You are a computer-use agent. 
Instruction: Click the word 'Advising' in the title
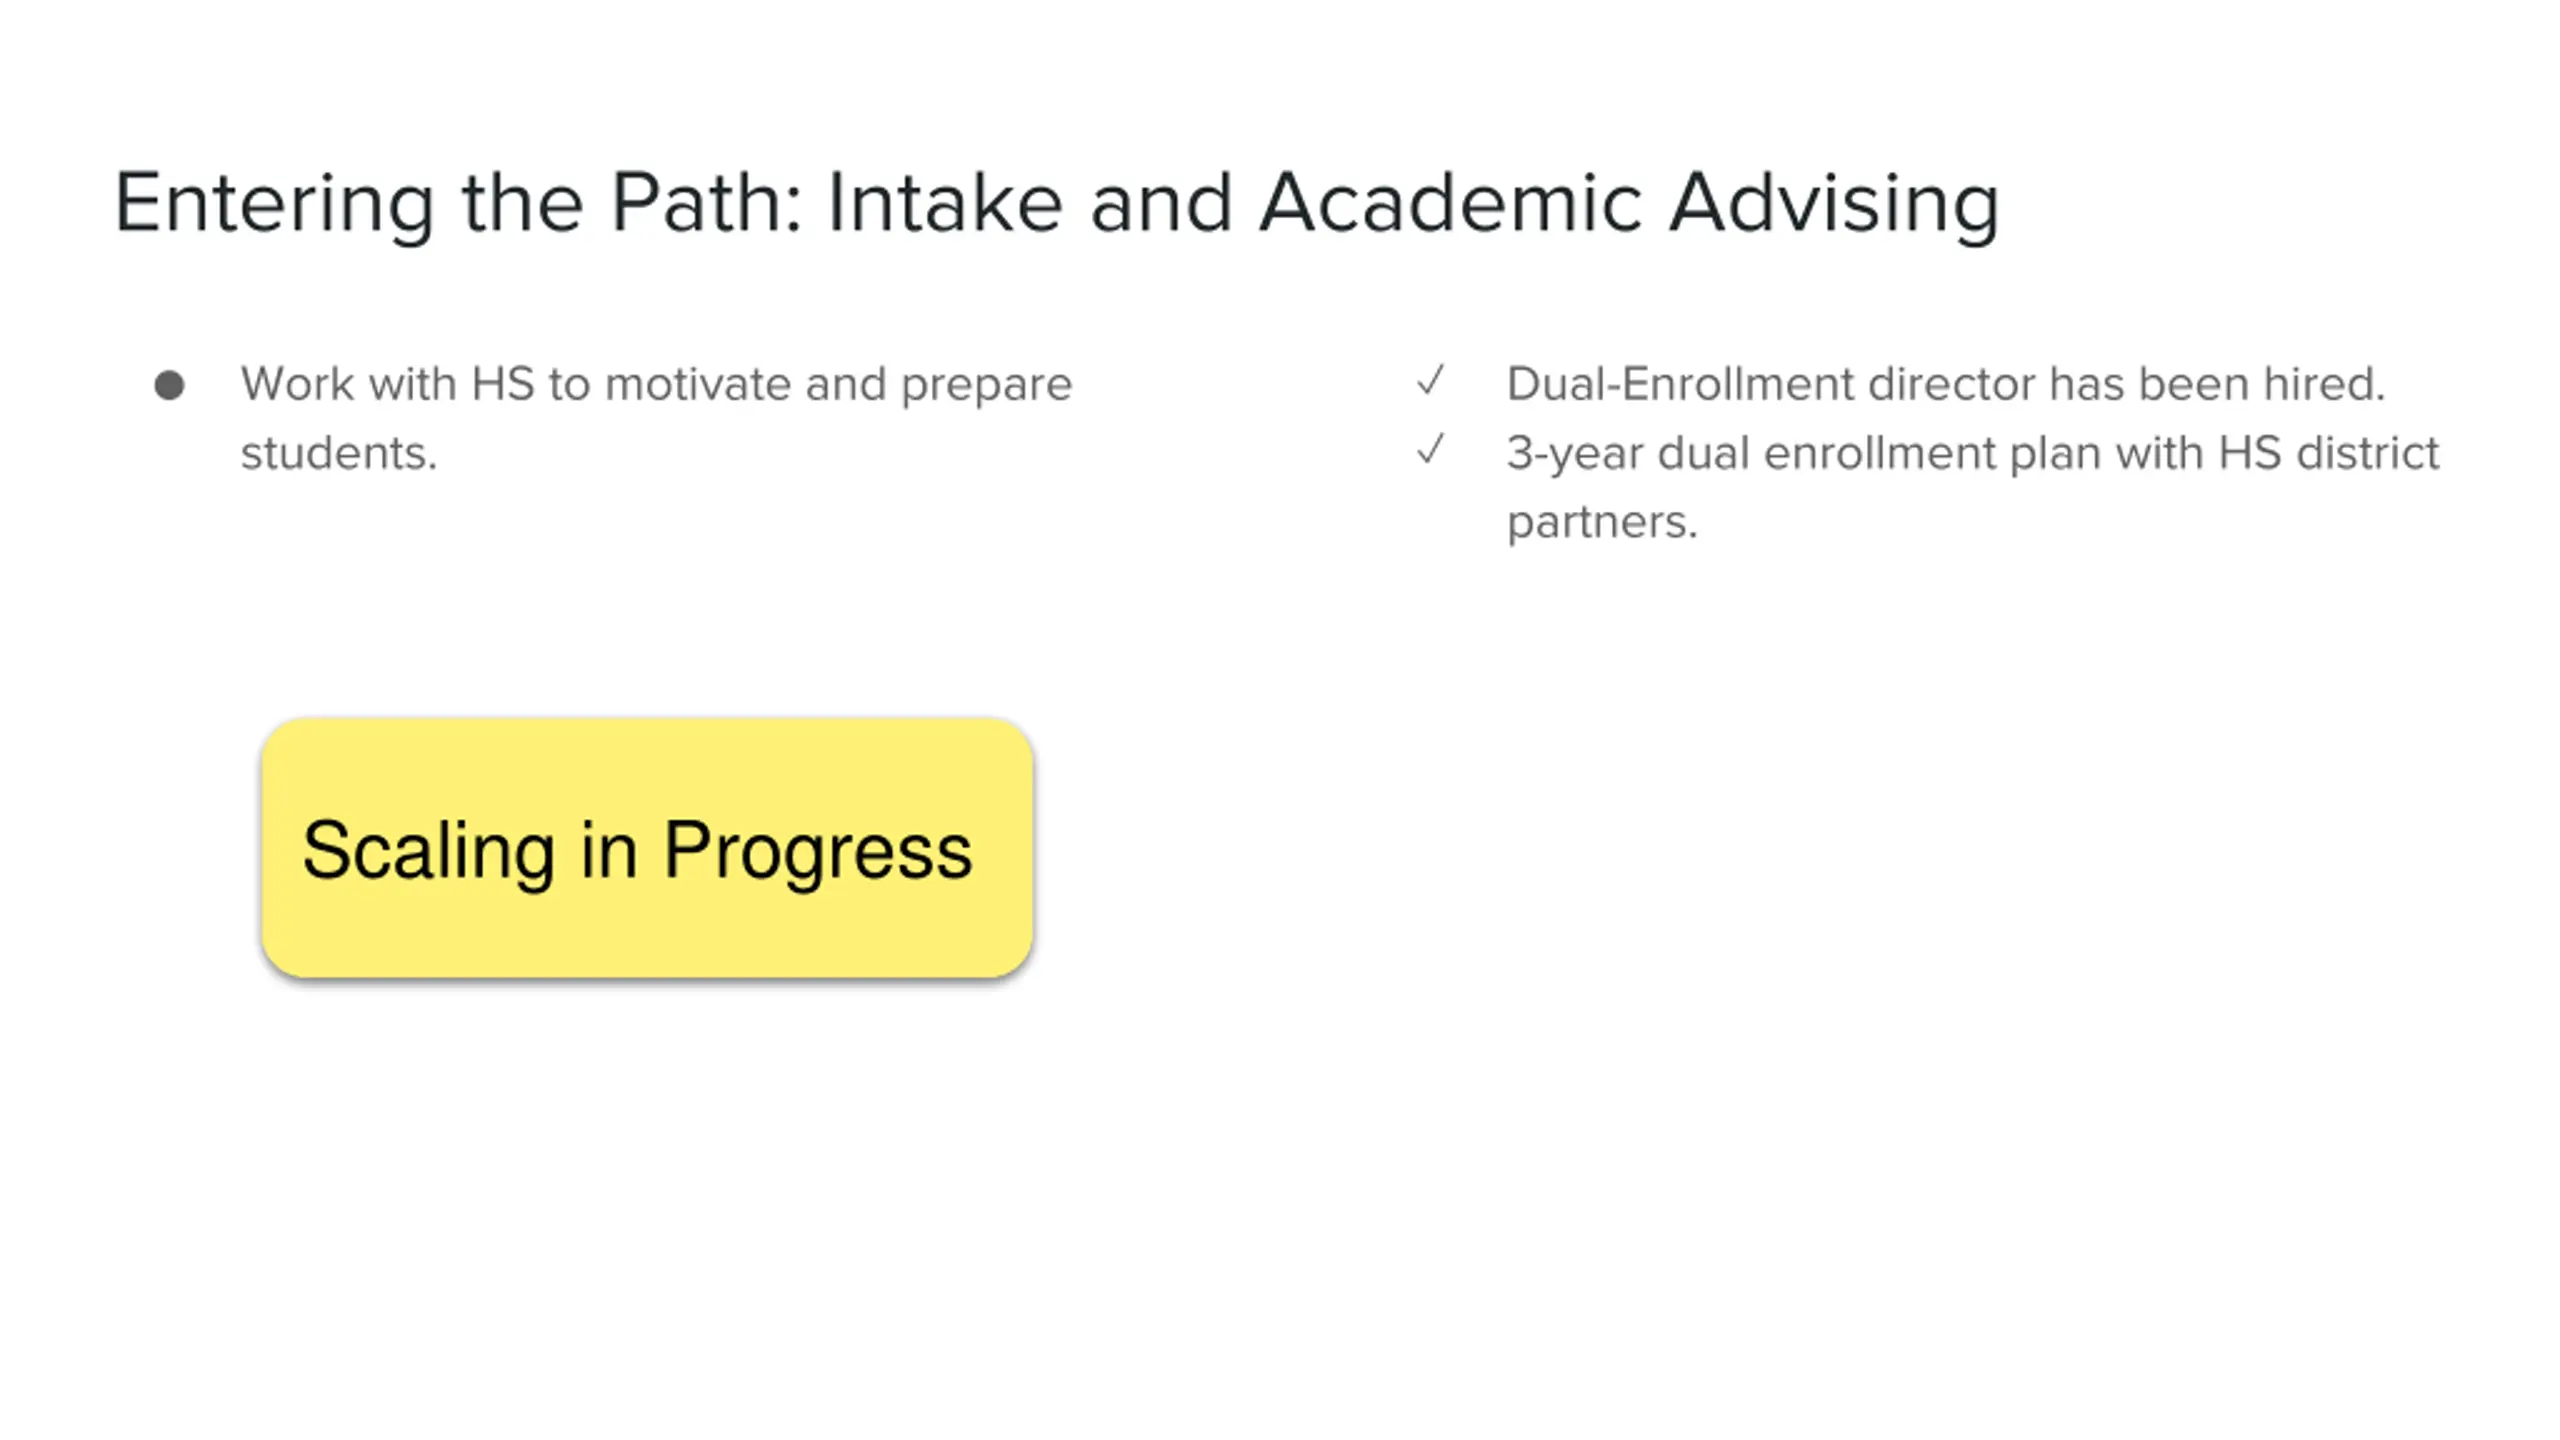1833,203
